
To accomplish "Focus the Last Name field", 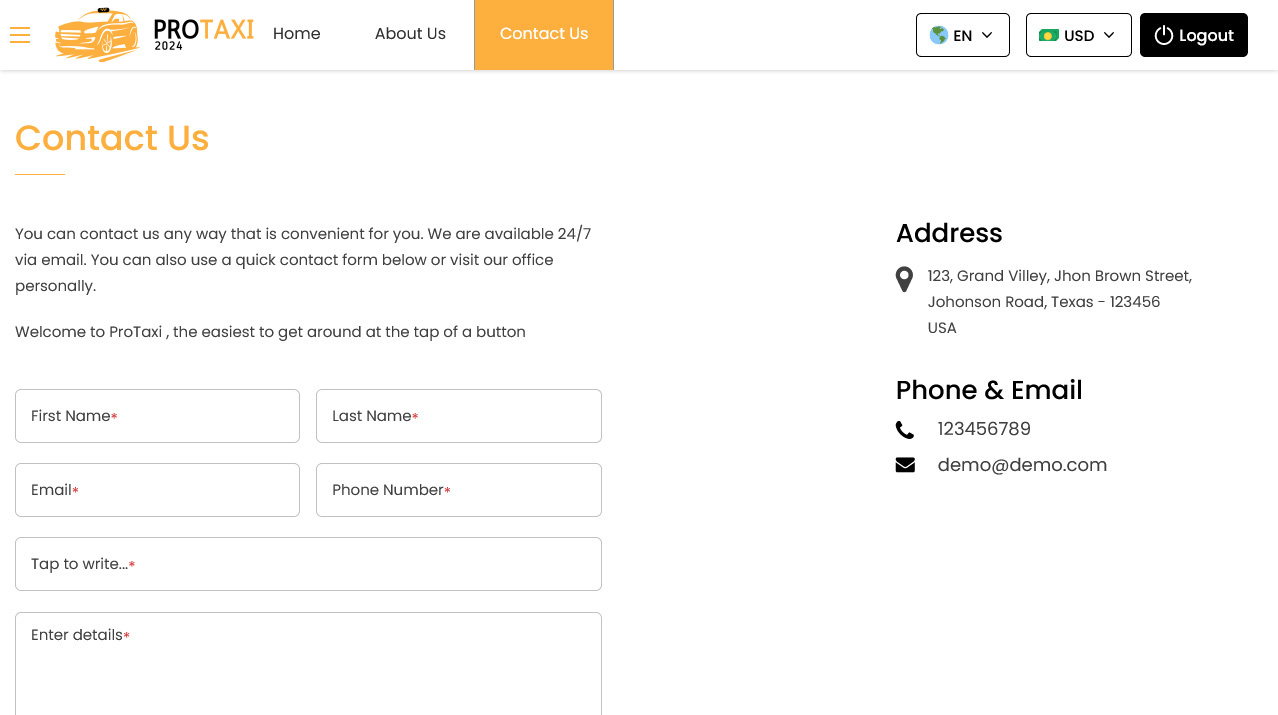I will tap(459, 416).
